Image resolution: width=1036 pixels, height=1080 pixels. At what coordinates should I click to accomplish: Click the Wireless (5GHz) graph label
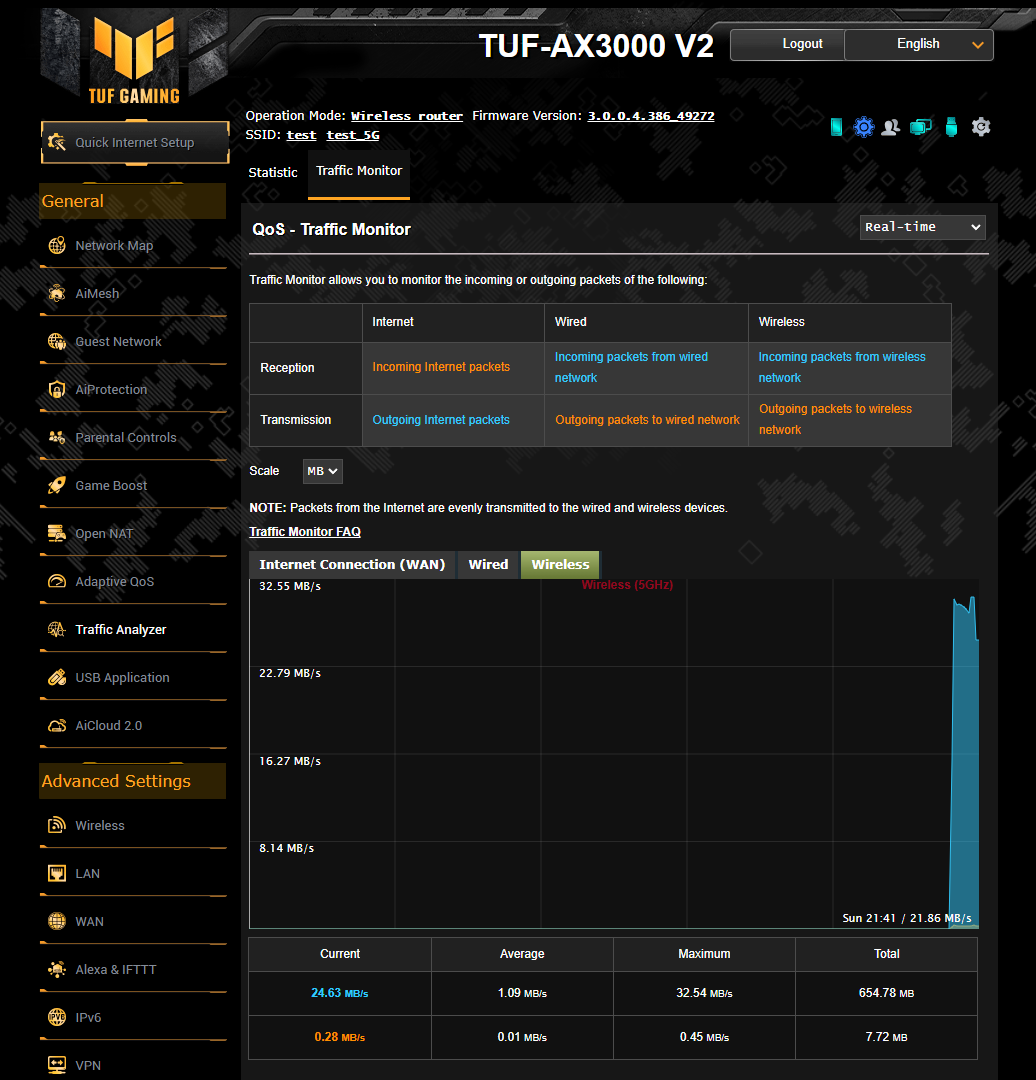(627, 585)
